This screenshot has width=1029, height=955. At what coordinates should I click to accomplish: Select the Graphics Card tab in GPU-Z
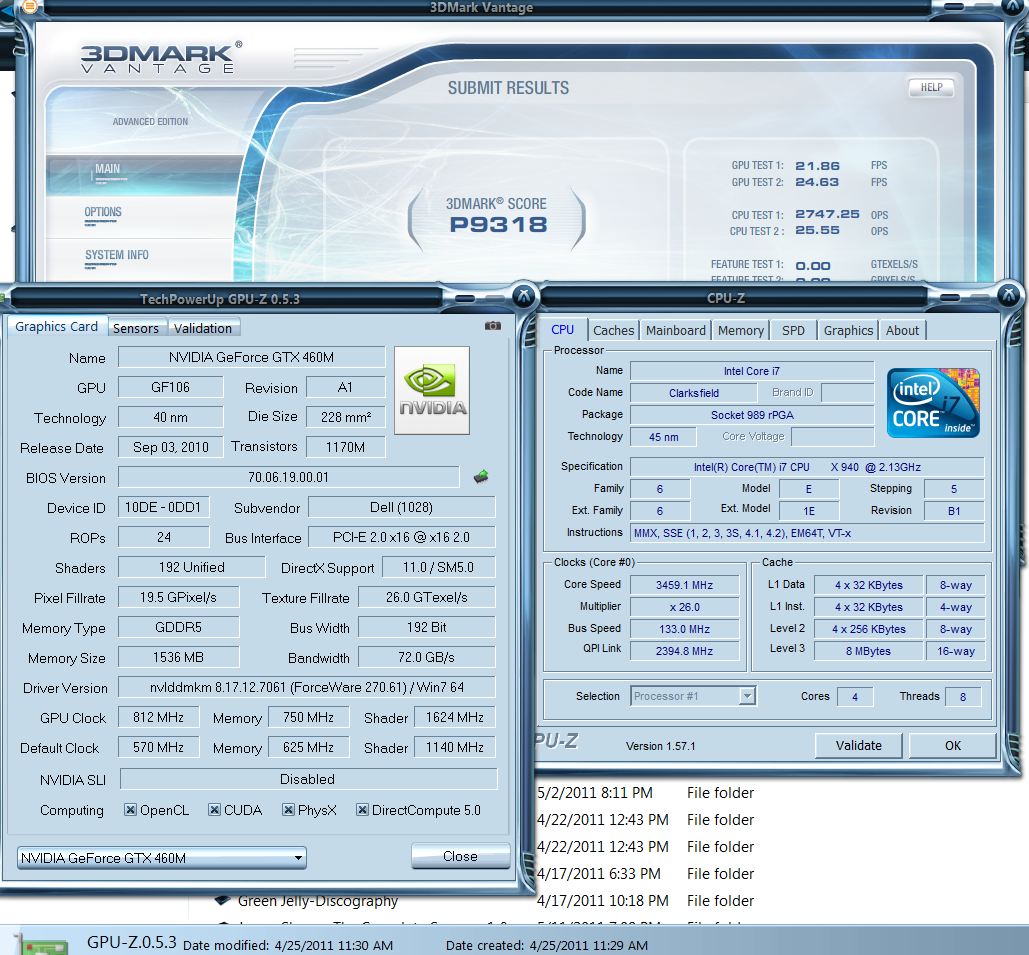coord(56,326)
